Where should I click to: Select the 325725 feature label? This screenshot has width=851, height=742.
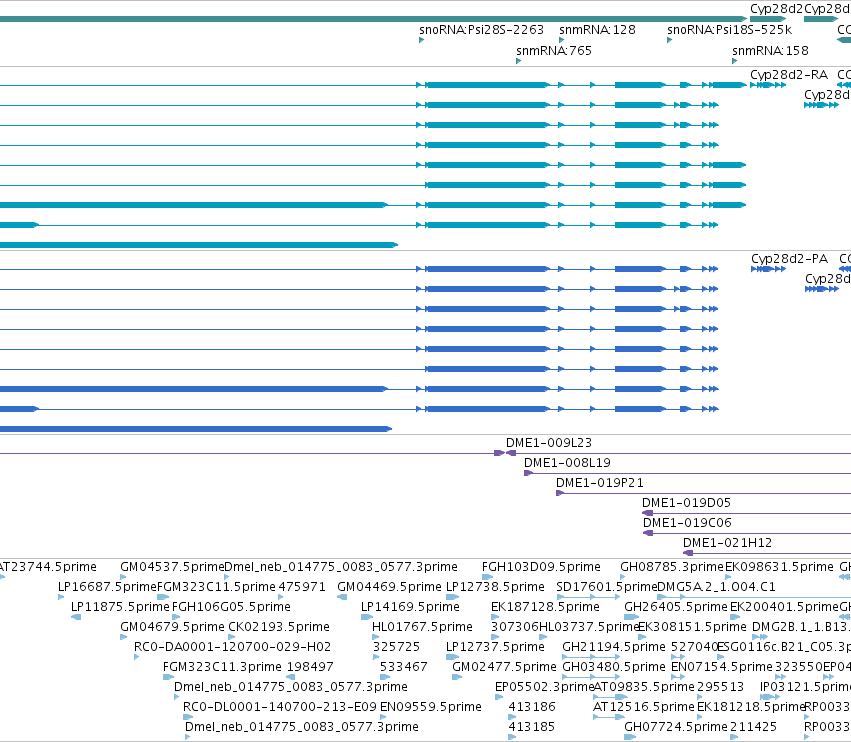click(396, 648)
